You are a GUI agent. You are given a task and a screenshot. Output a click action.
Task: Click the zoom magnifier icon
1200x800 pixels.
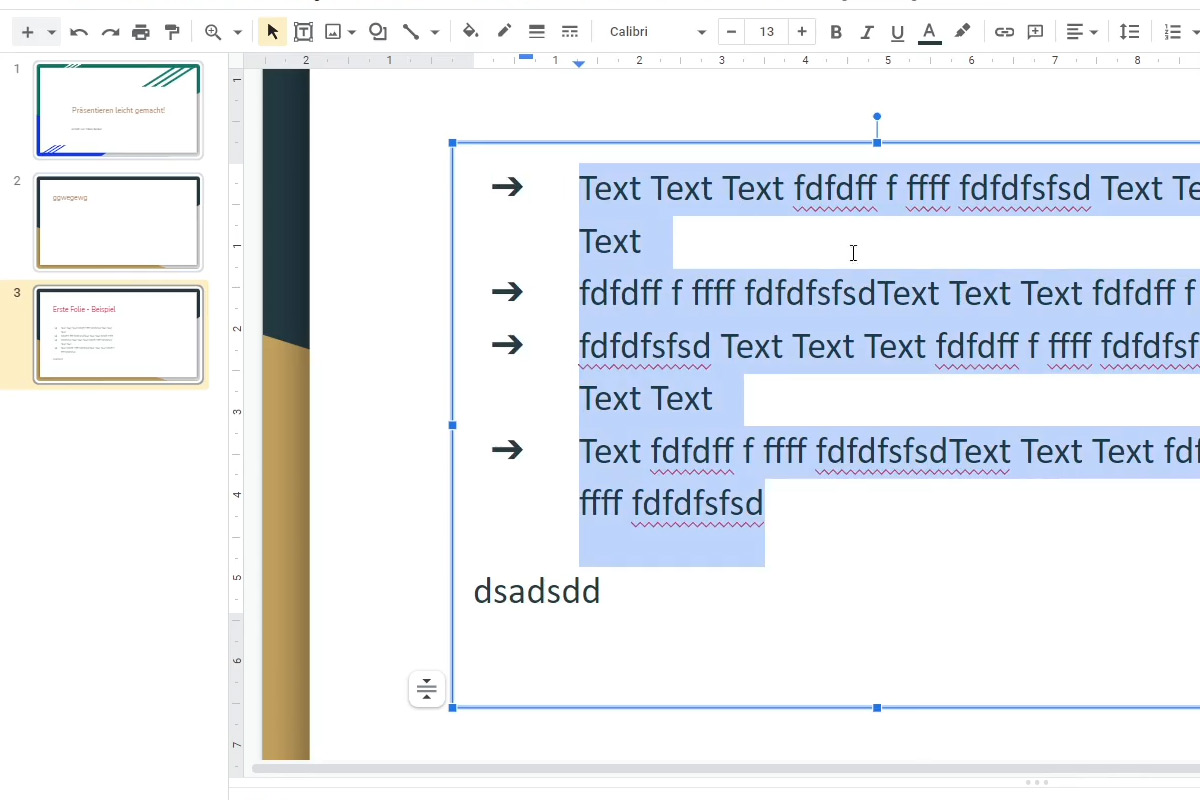tap(213, 32)
